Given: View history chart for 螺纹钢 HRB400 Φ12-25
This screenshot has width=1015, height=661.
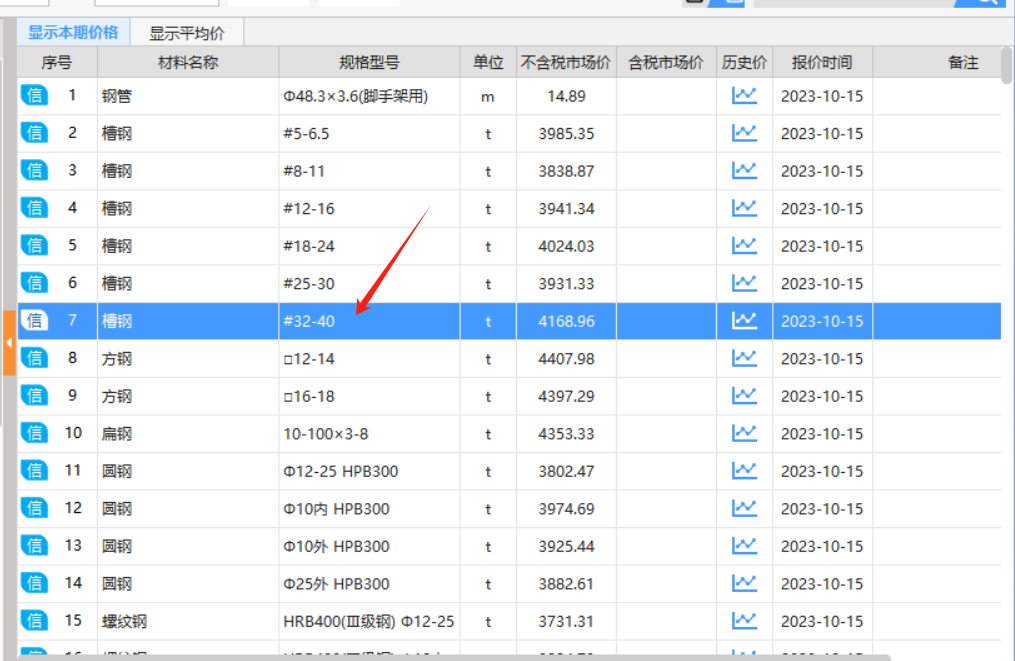Looking at the screenshot, I should point(744,622).
